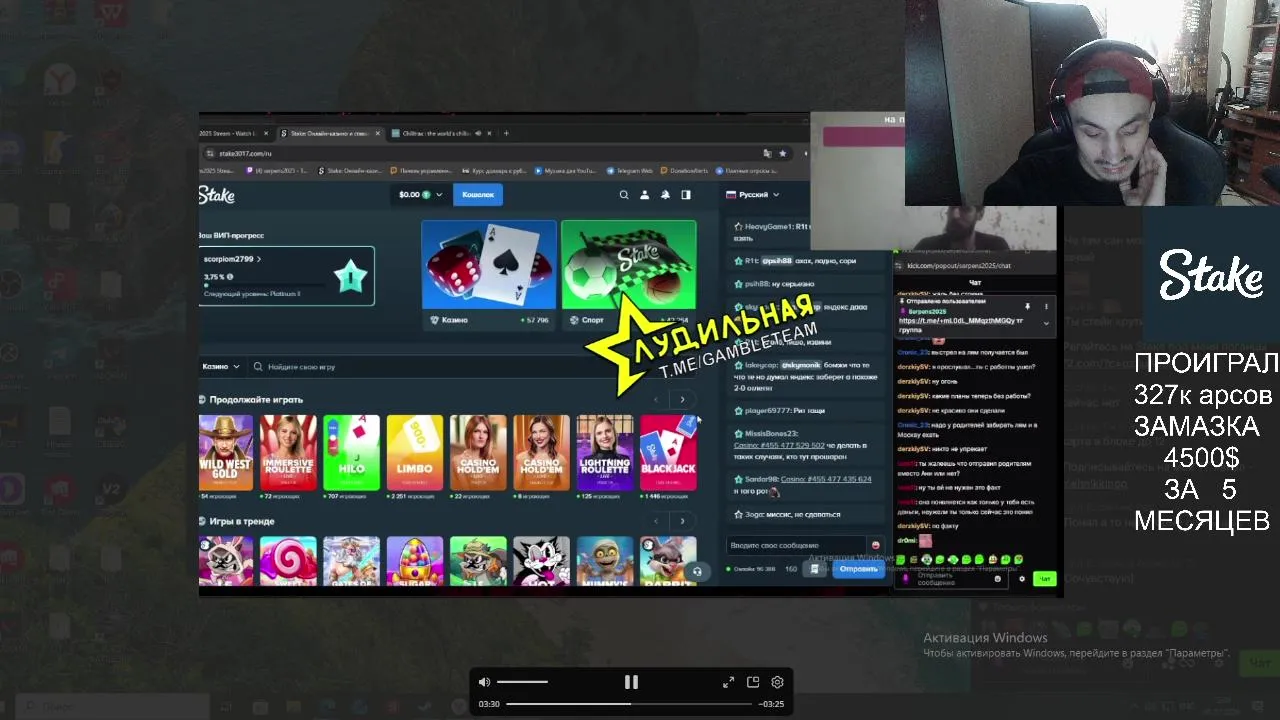
Task: Pause the video playback
Action: click(x=631, y=682)
